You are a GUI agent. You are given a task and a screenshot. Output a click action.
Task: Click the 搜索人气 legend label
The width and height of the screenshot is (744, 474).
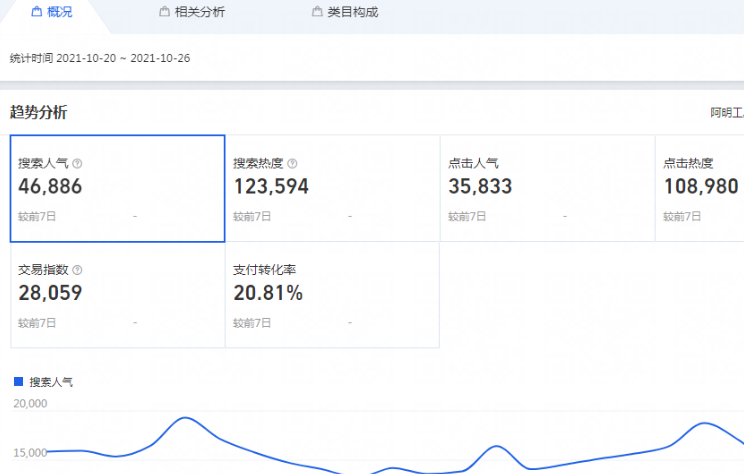51,382
